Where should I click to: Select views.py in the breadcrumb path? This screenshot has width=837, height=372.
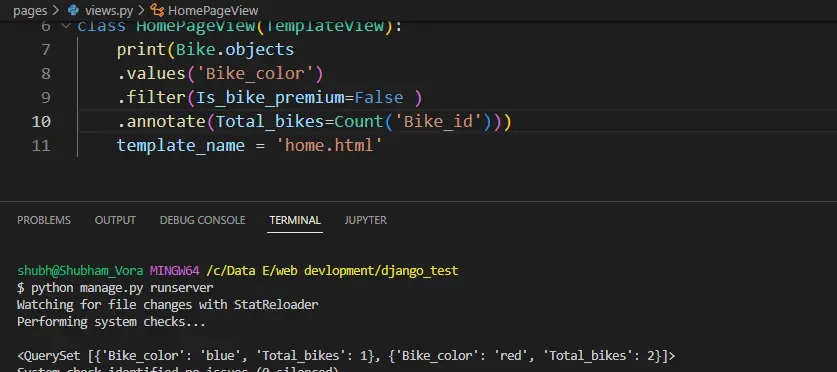[x=109, y=10]
